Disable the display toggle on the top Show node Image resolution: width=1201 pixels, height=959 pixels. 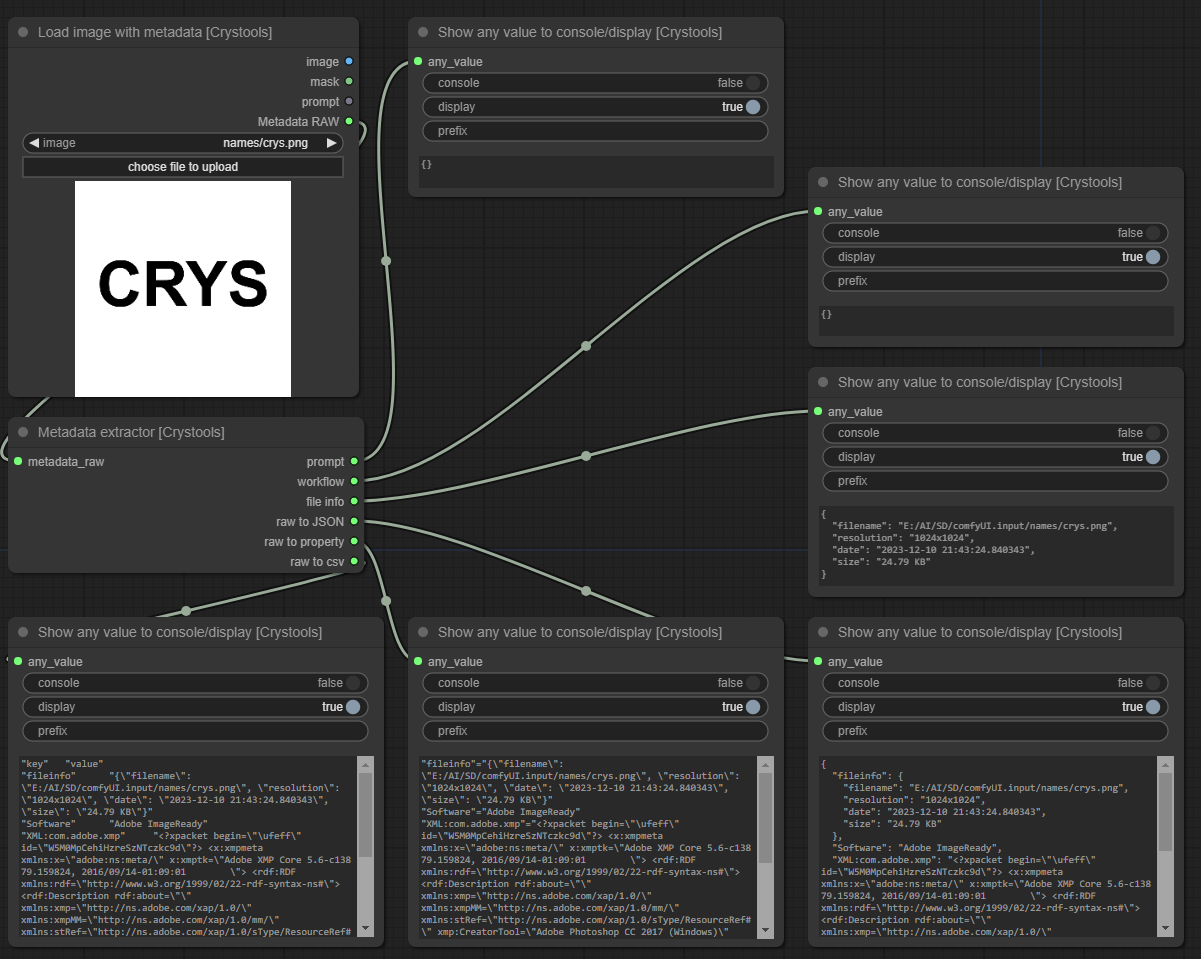(751, 107)
